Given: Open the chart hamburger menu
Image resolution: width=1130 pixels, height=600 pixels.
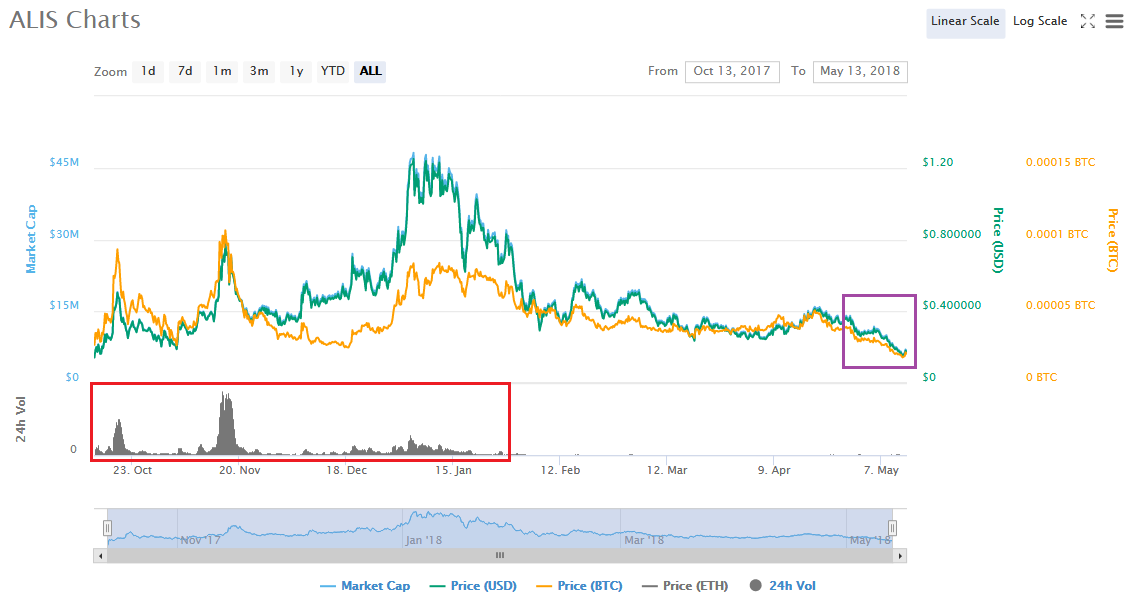Looking at the screenshot, I should coord(1115,21).
